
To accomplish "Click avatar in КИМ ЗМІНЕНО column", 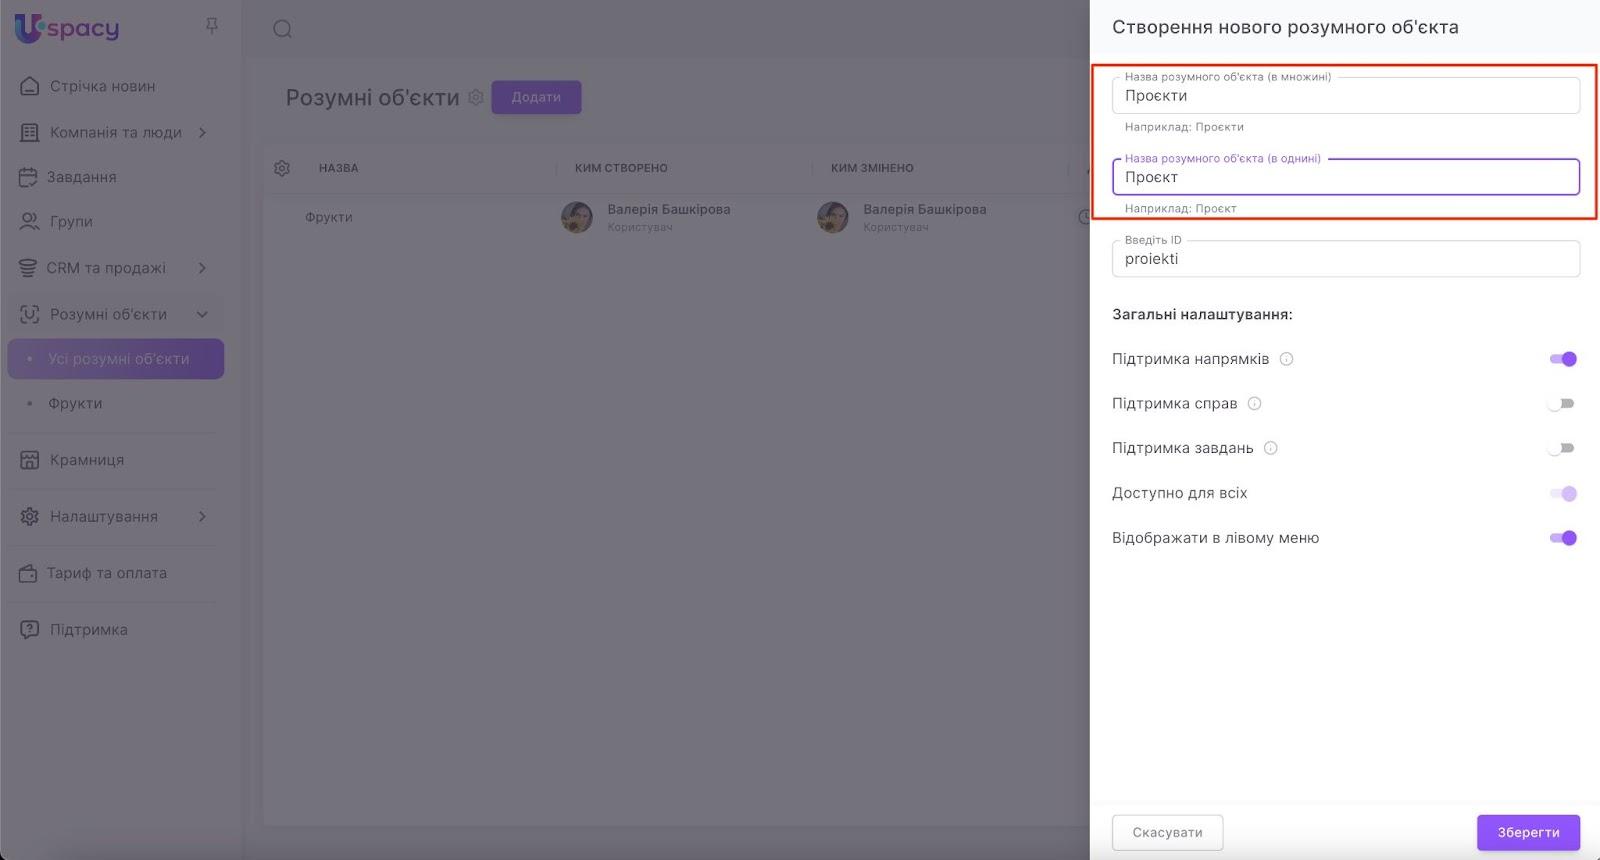I will point(833,217).
